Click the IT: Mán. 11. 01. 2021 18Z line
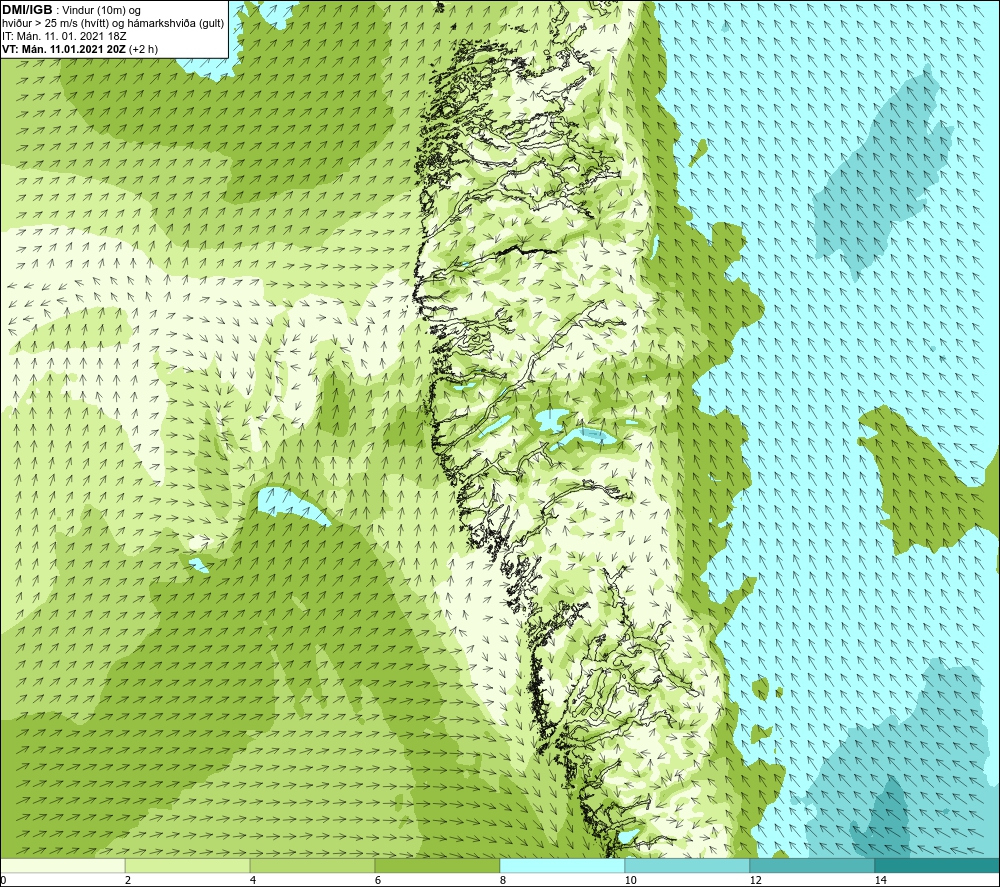1000x887 pixels. (x=64, y=36)
